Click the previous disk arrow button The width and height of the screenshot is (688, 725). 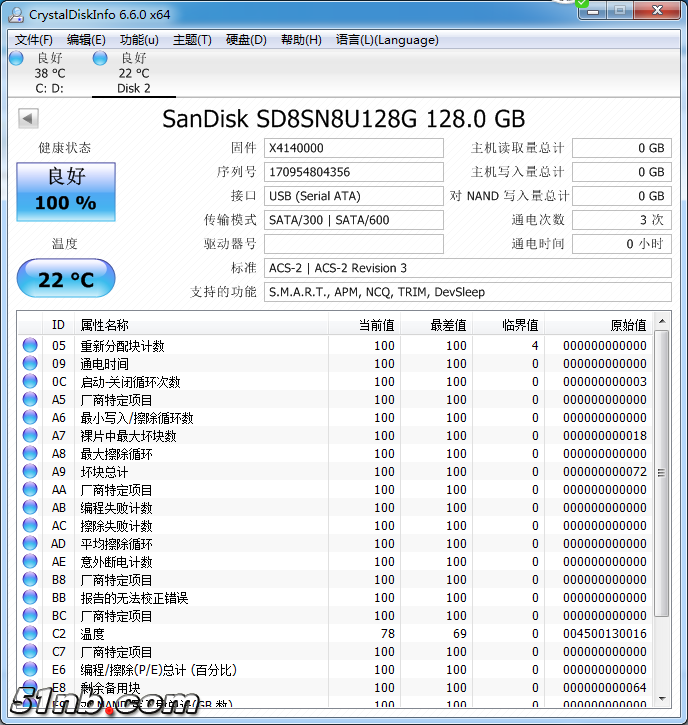(28, 120)
